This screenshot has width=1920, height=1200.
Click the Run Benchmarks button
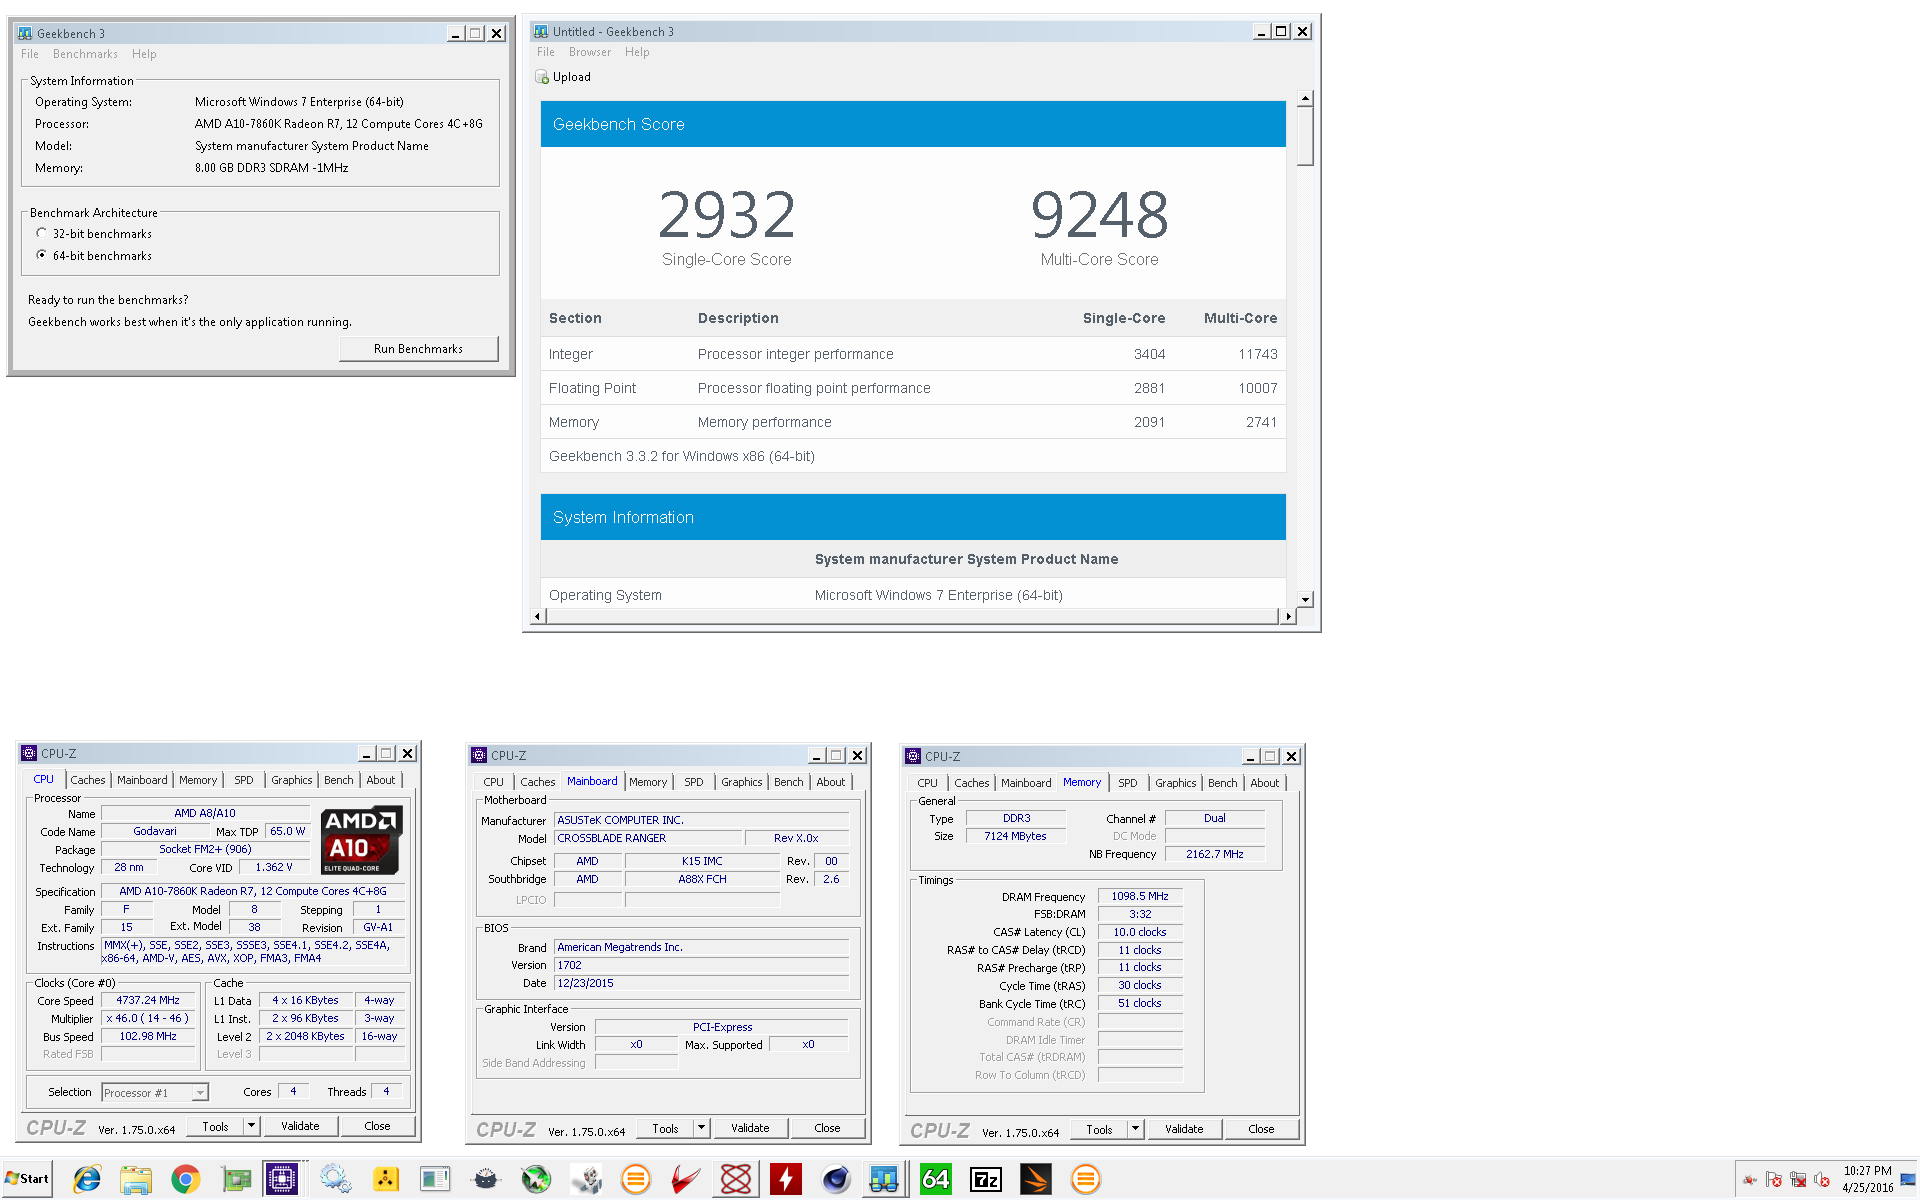tap(418, 349)
